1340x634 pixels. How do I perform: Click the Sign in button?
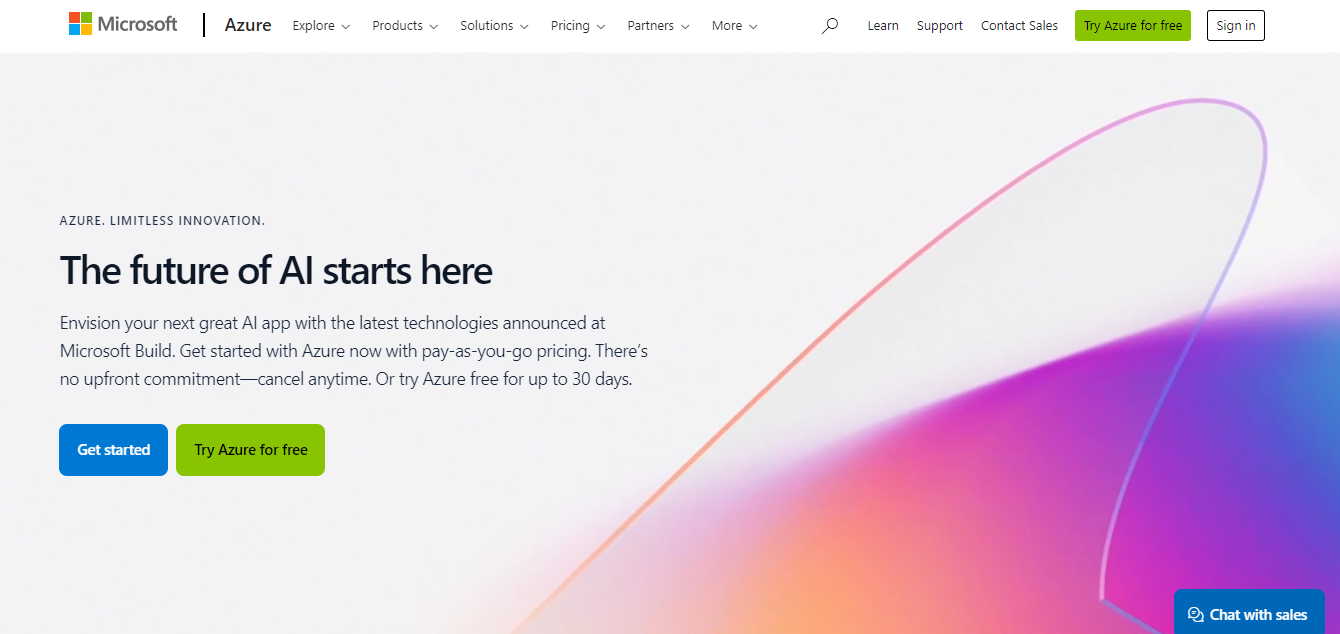[x=1236, y=26]
